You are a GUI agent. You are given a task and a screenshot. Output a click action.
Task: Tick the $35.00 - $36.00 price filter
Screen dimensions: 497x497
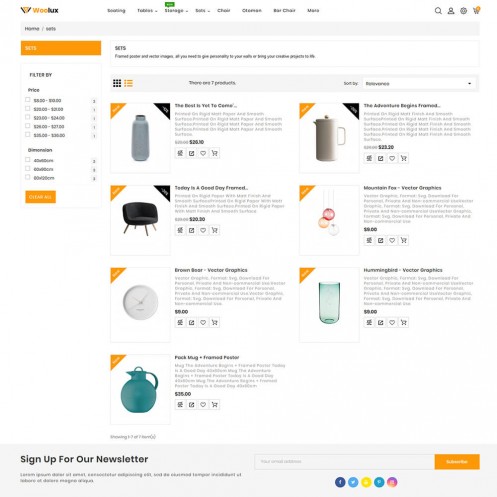tap(28, 134)
